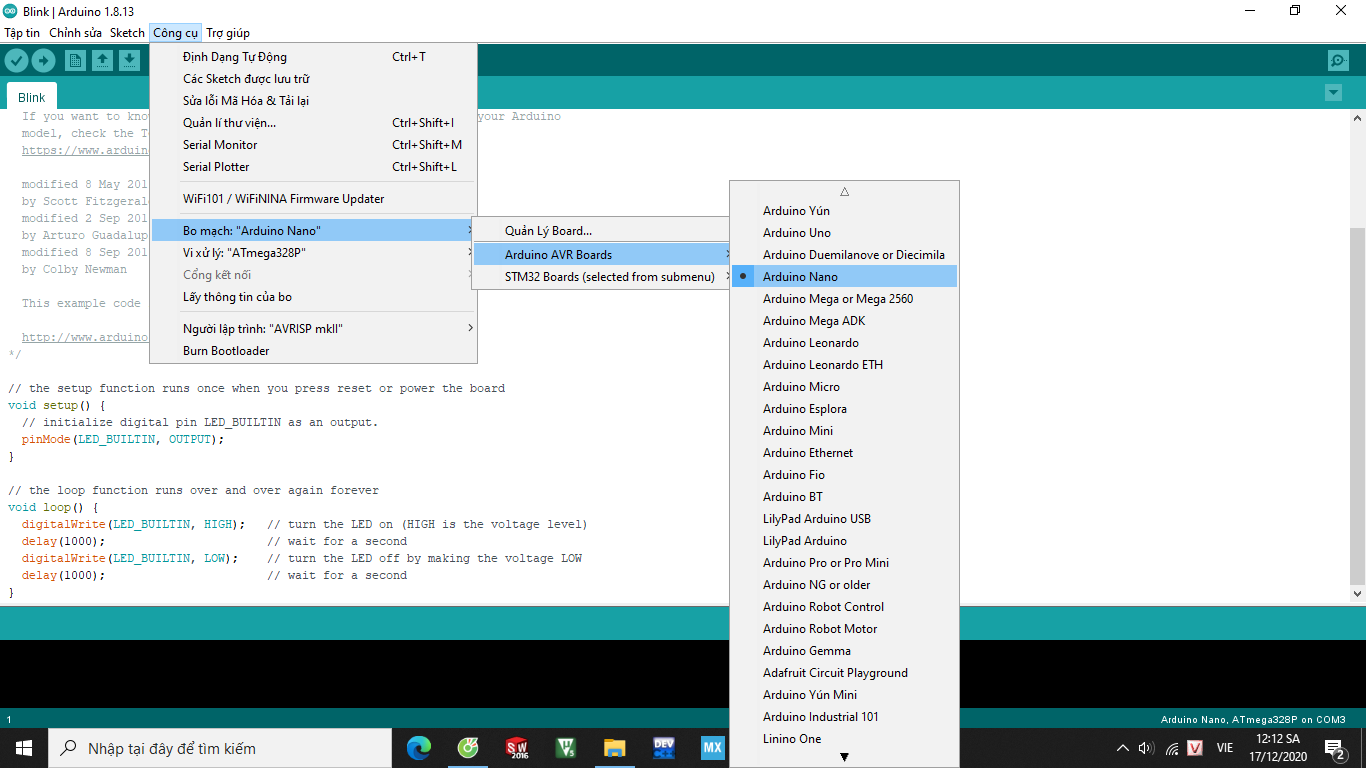
Task: Launch Dev-C++ from the taskbar
Action: (664, 748)
